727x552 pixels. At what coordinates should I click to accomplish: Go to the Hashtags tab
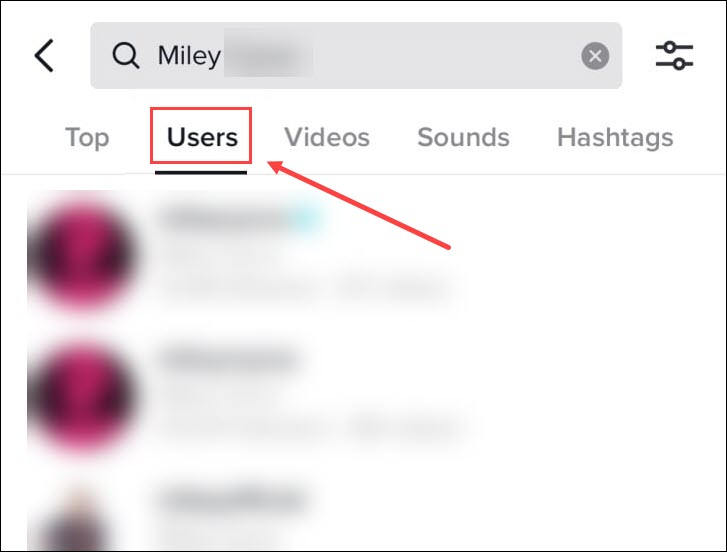click(615, 137)
